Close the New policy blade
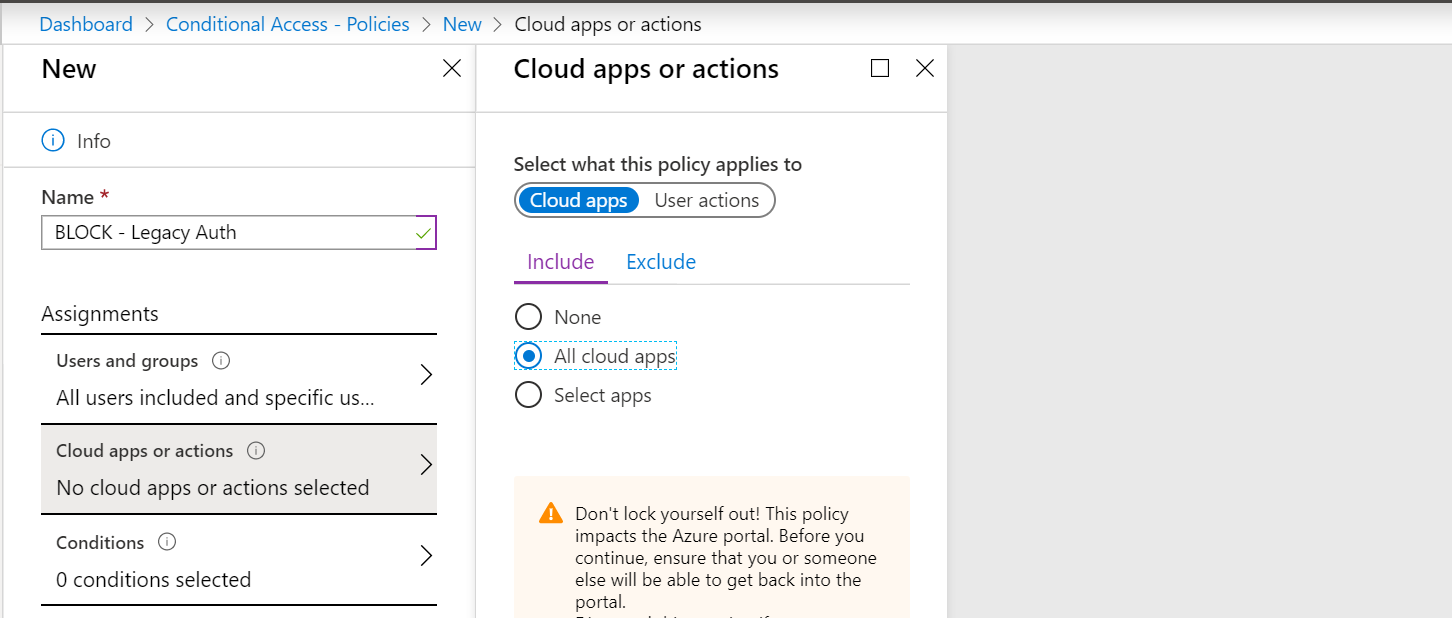This screenshot has width=1452, height=618. tap(452, 68)
